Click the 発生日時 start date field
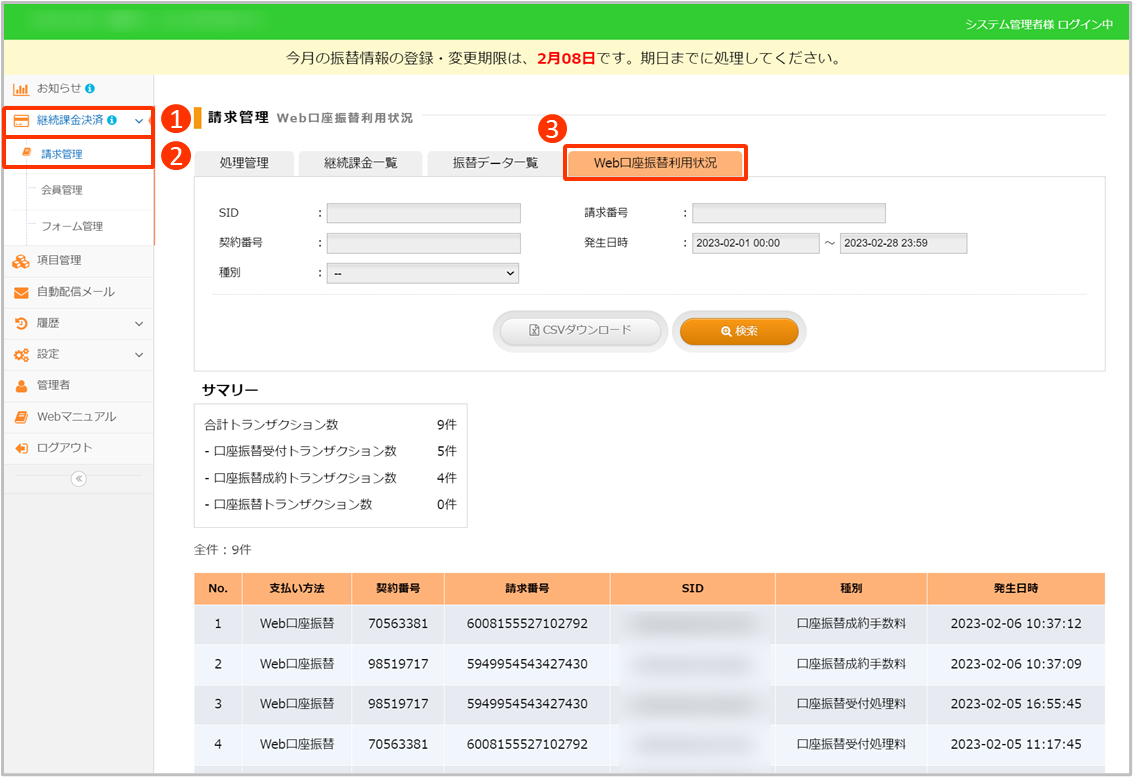The width and height of the screenshot is (1133, 777). pos(755,243)
